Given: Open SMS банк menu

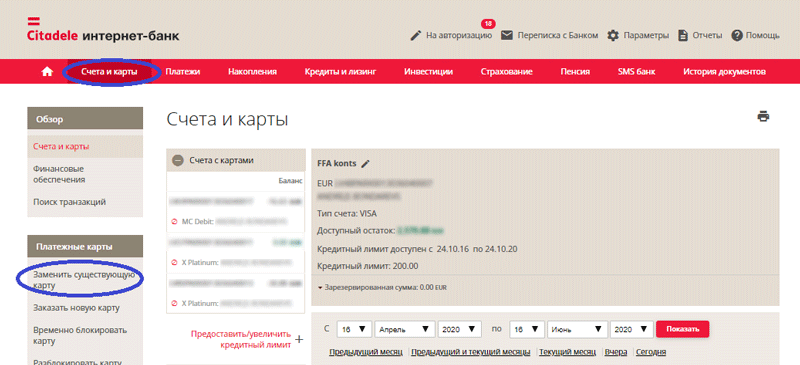Looking at the screenshot, I should 636,72.
